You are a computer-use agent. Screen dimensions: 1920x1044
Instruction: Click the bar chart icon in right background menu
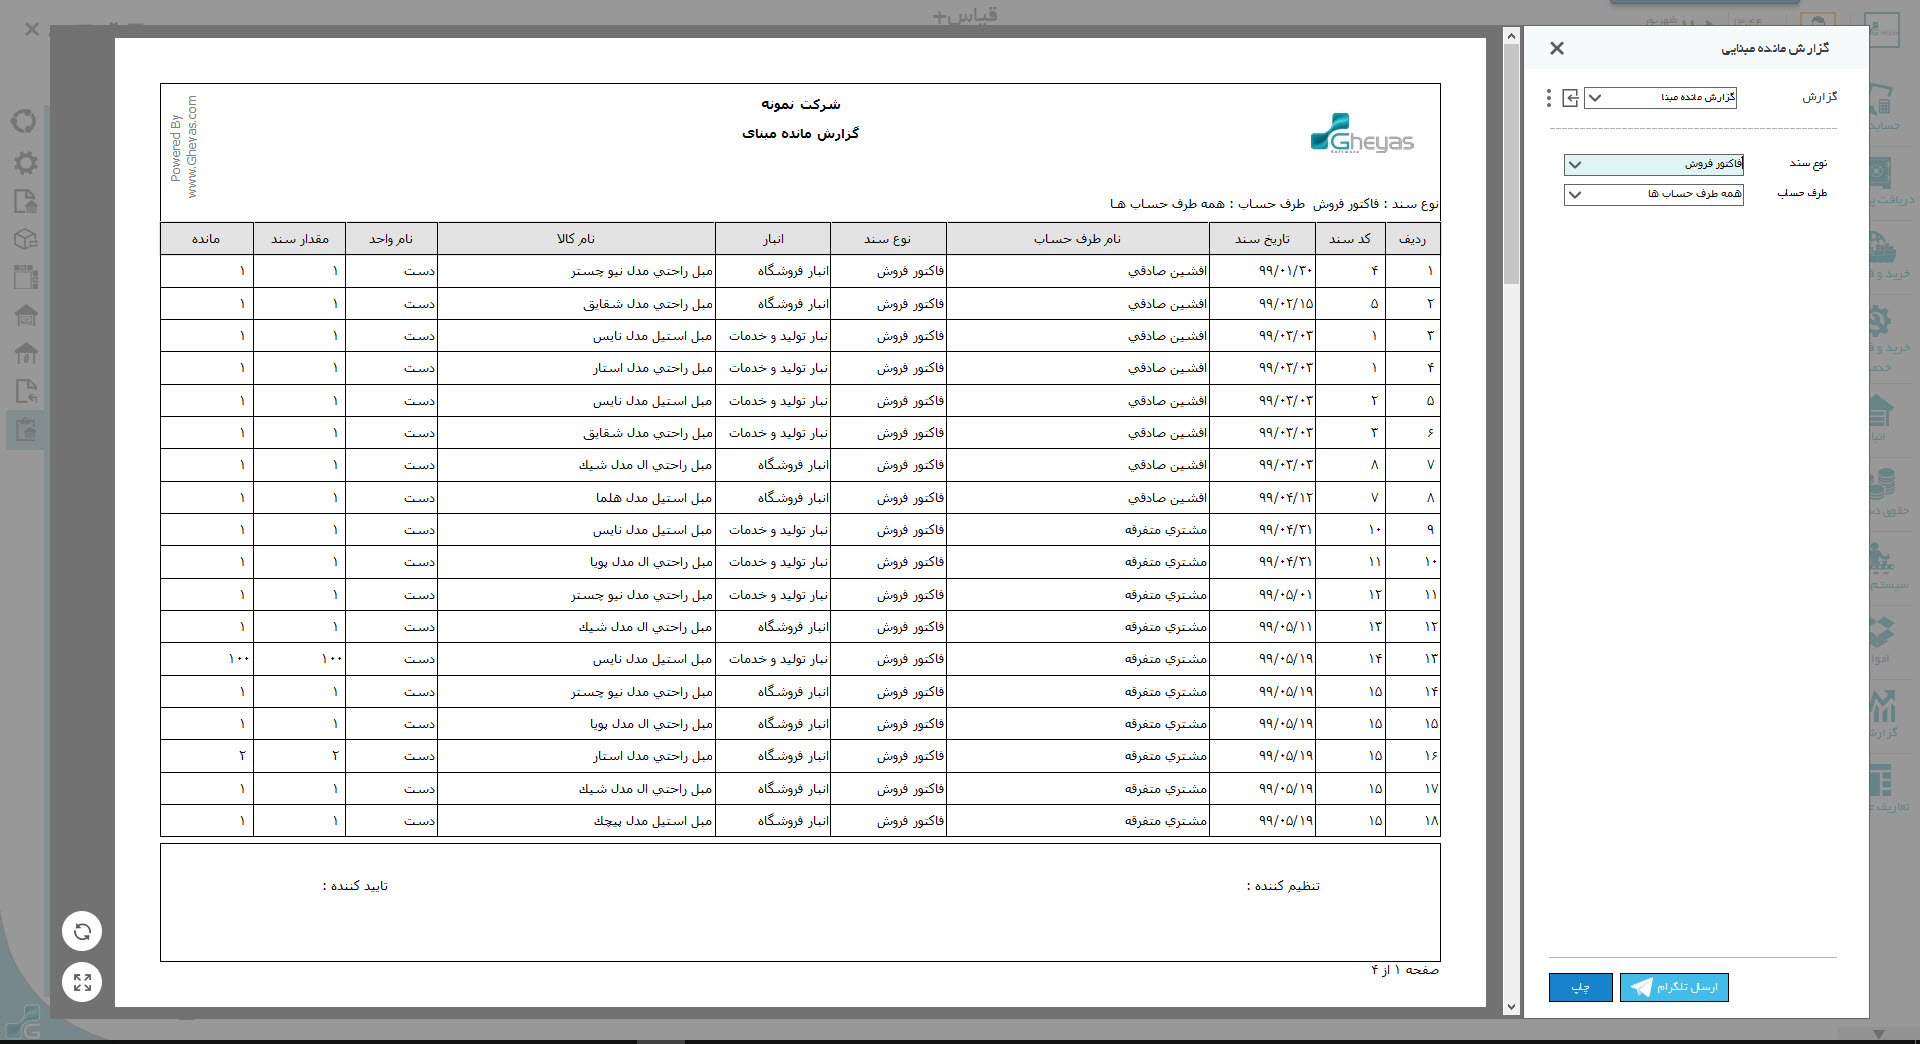(x=1883, y=706)
